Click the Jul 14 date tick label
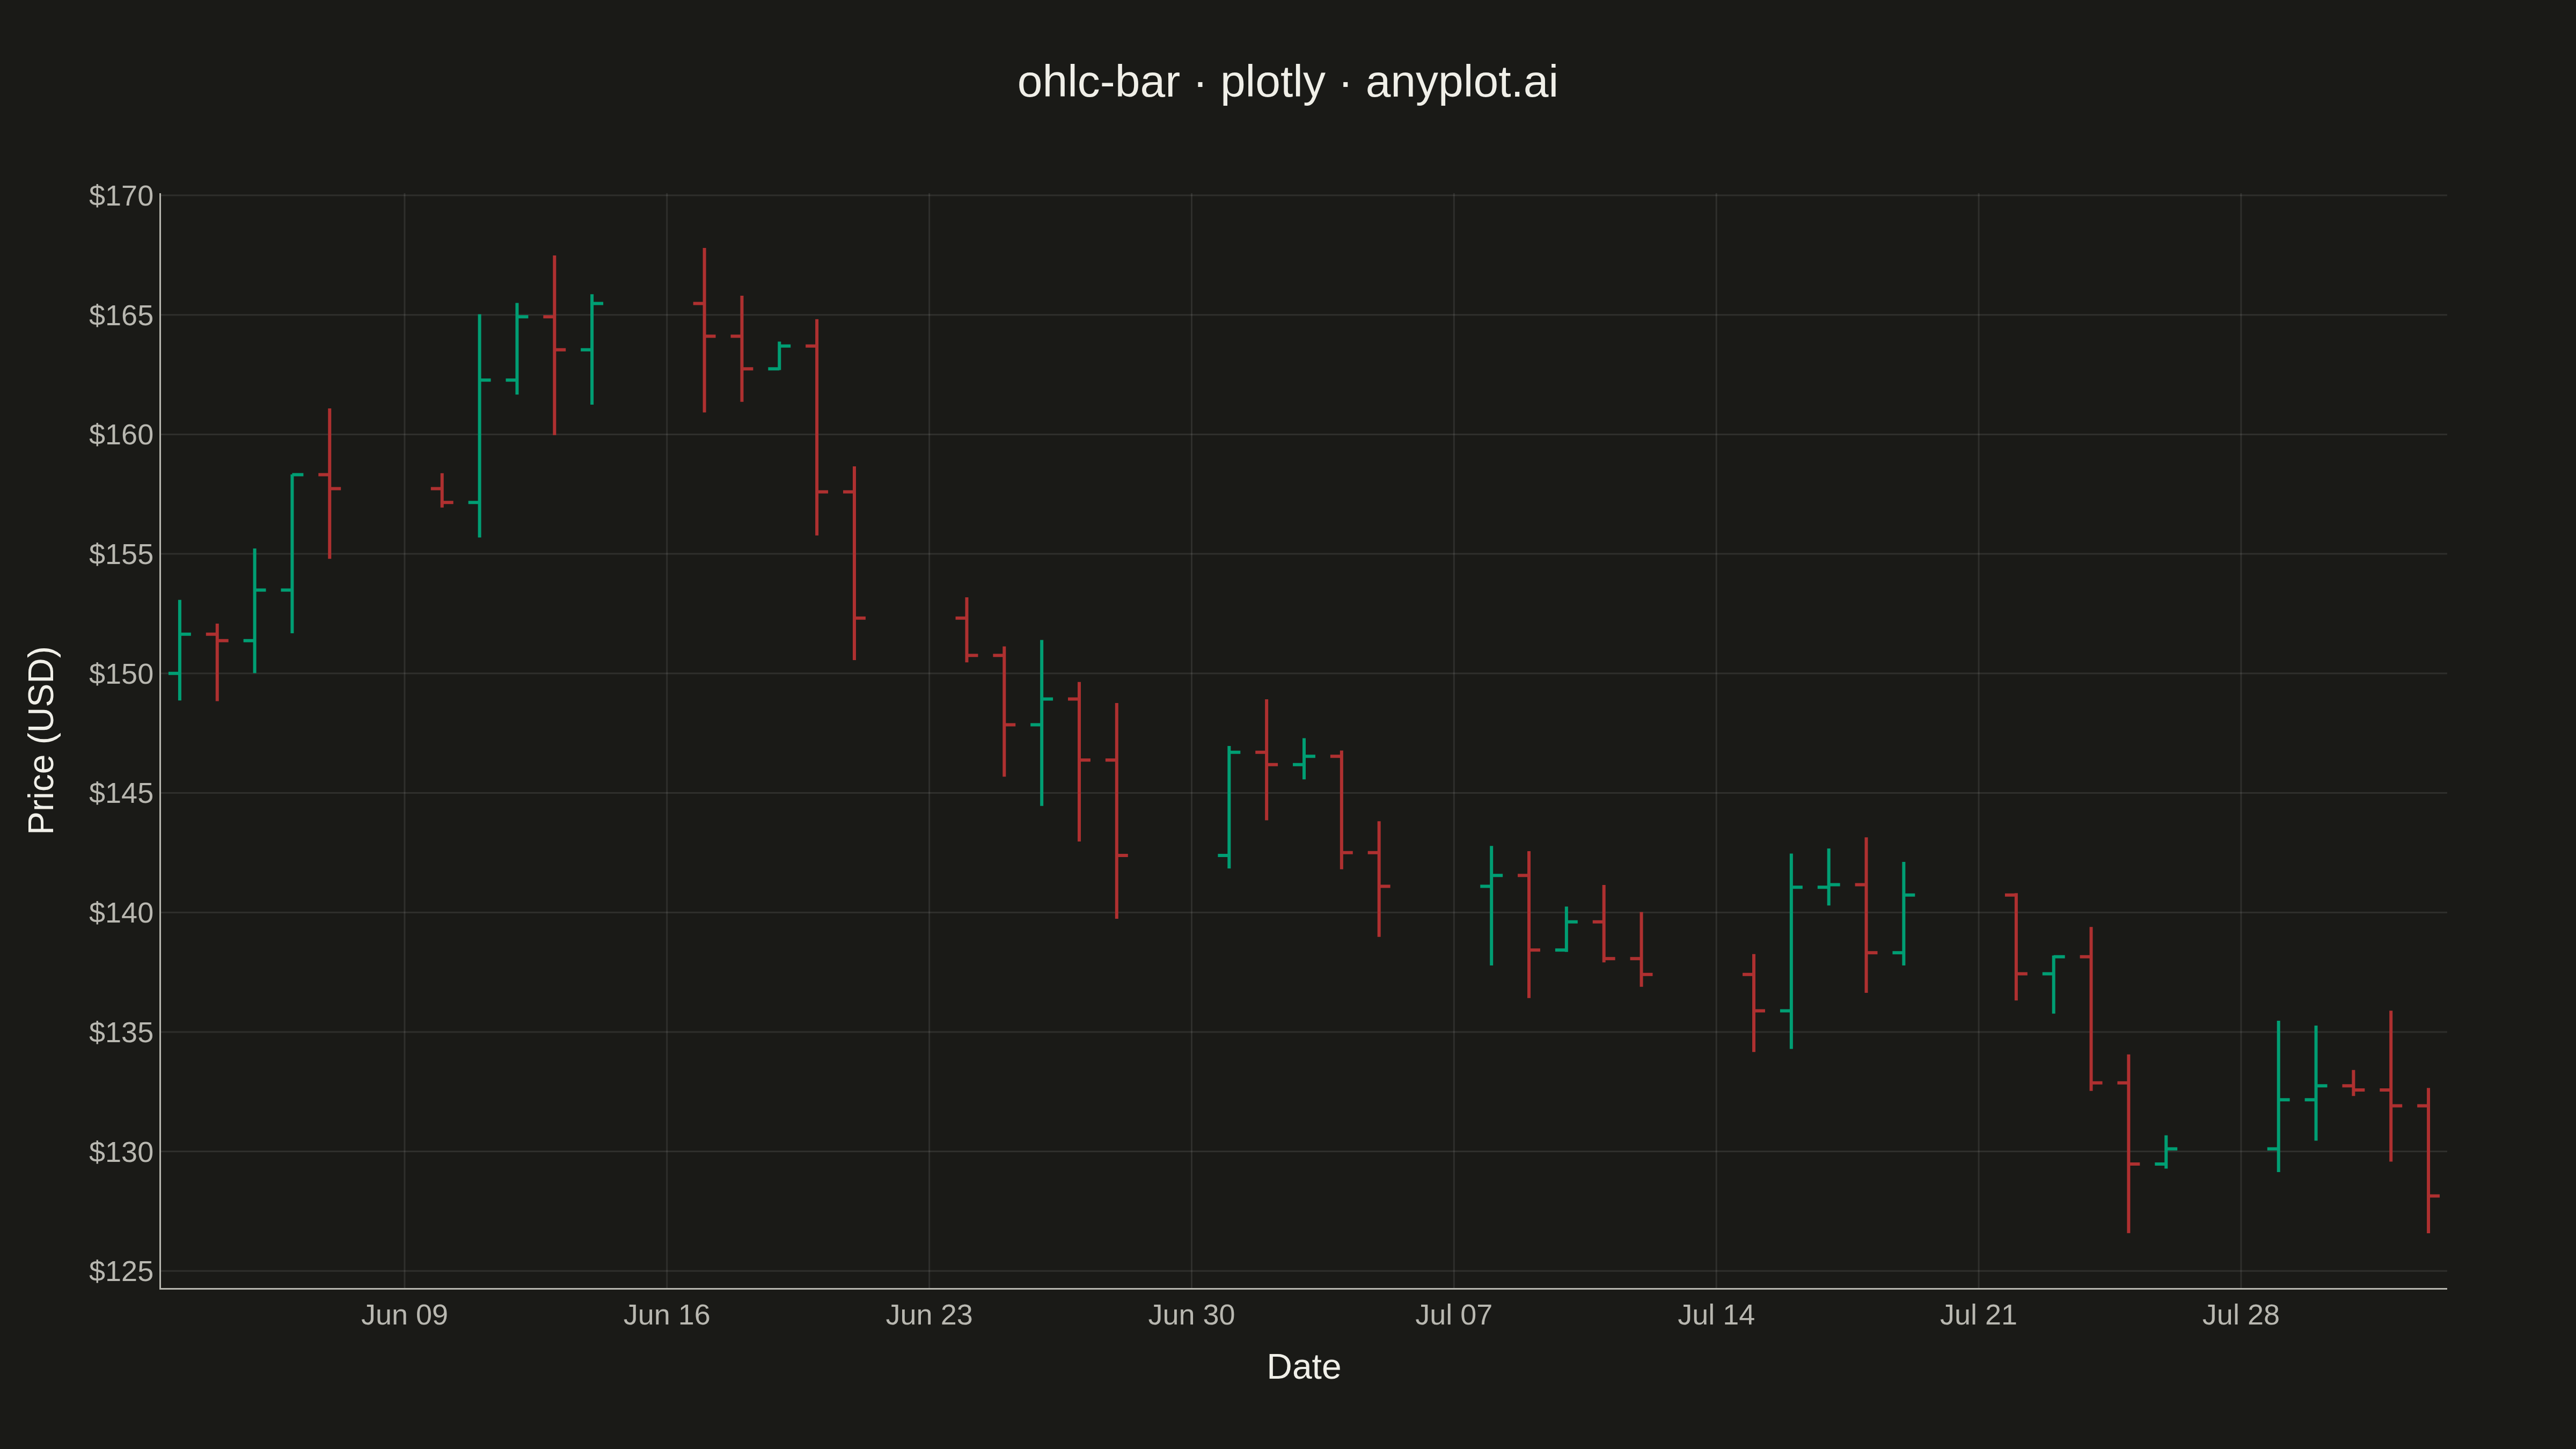 click(x=1716, y=1315)
